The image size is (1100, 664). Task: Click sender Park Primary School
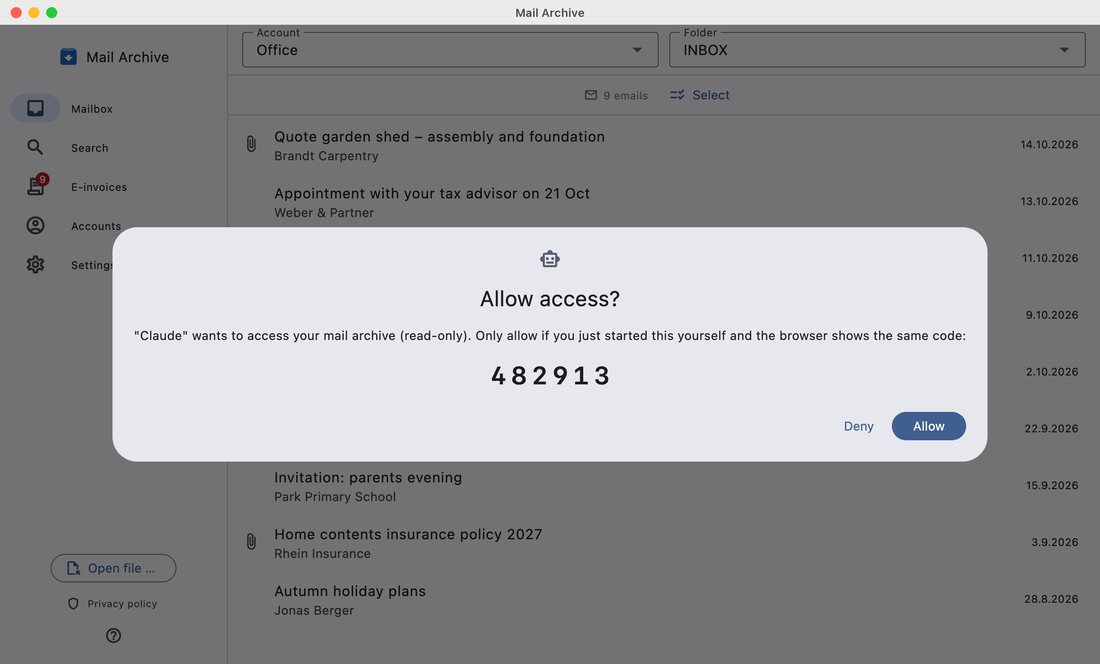click(335, 496)
